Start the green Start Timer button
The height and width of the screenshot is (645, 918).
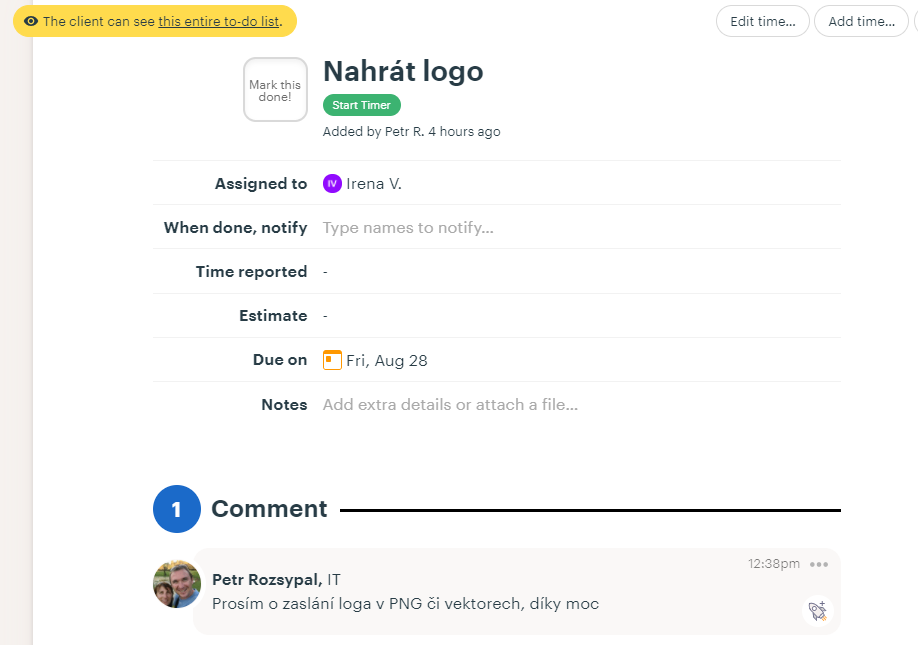(361, 105)
